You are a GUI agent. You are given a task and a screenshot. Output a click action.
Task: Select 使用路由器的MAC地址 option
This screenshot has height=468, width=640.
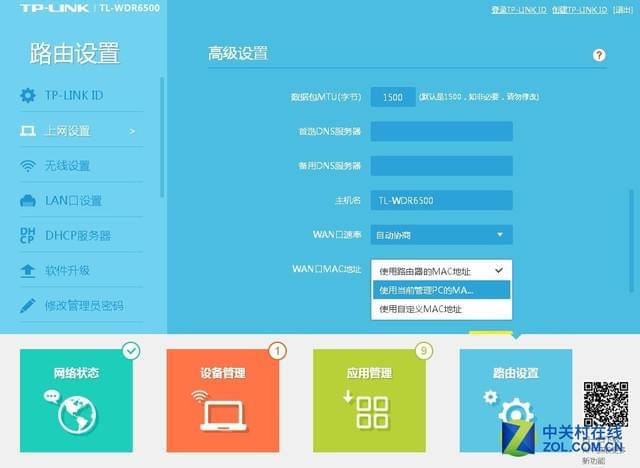(442, 271)
